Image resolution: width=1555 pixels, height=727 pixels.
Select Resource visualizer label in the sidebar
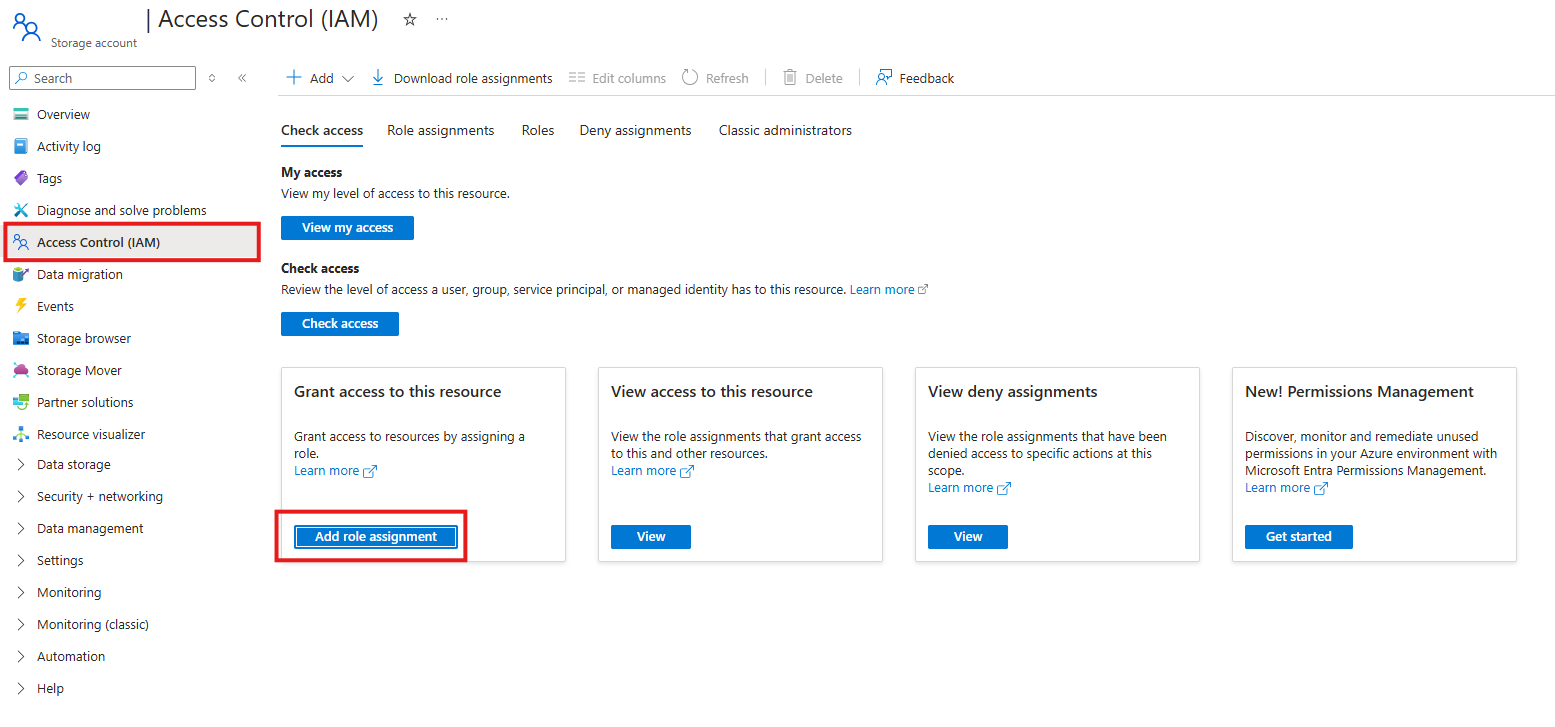point(91,434)
